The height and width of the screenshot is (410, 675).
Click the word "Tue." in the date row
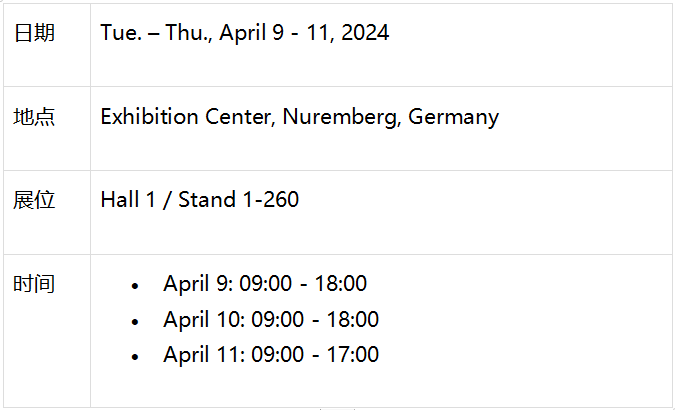click(x=119, y=33)
